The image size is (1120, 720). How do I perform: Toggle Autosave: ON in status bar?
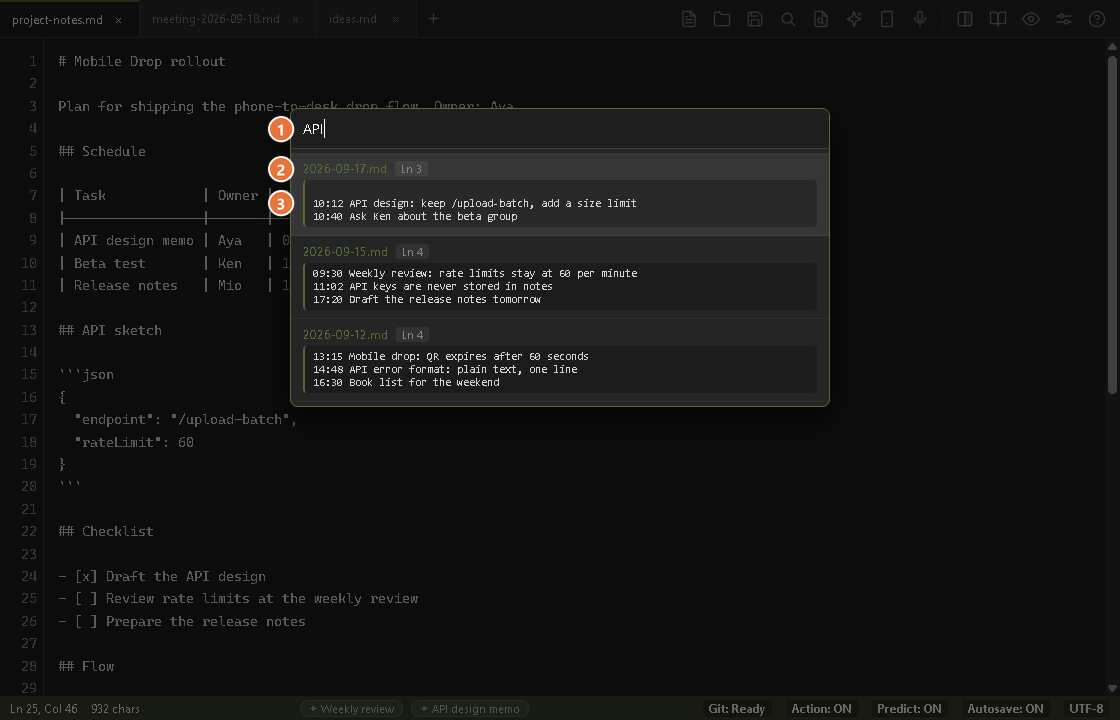1006,709
